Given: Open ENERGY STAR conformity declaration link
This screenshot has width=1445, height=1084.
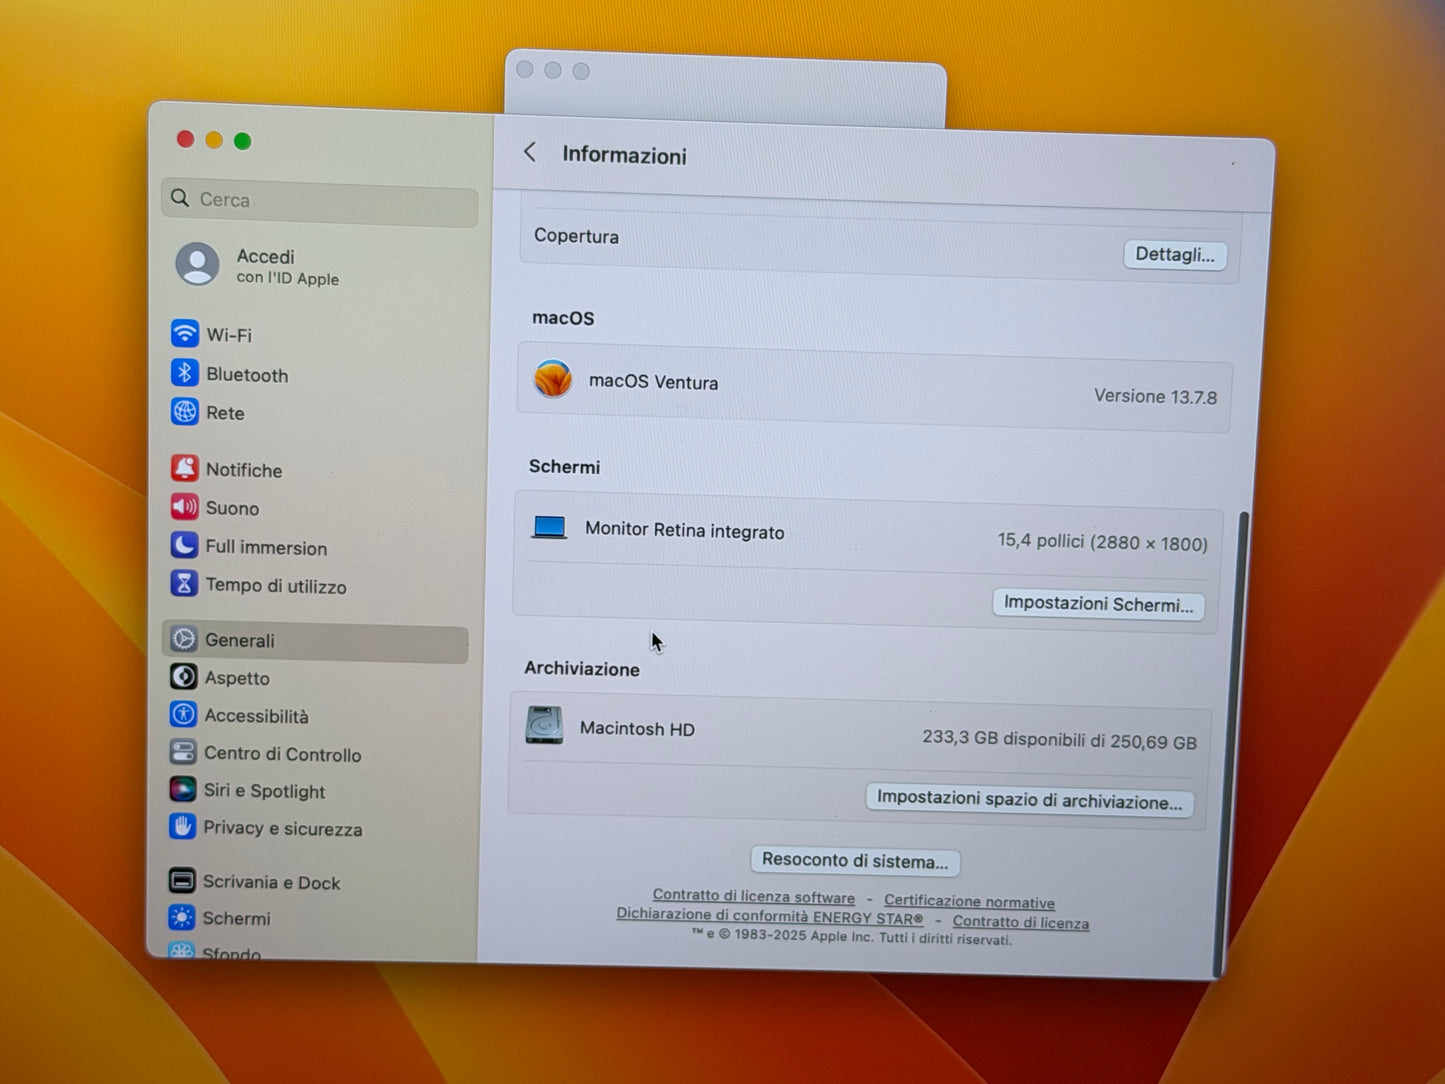Looking at the screenshot, I should (769, 915).
